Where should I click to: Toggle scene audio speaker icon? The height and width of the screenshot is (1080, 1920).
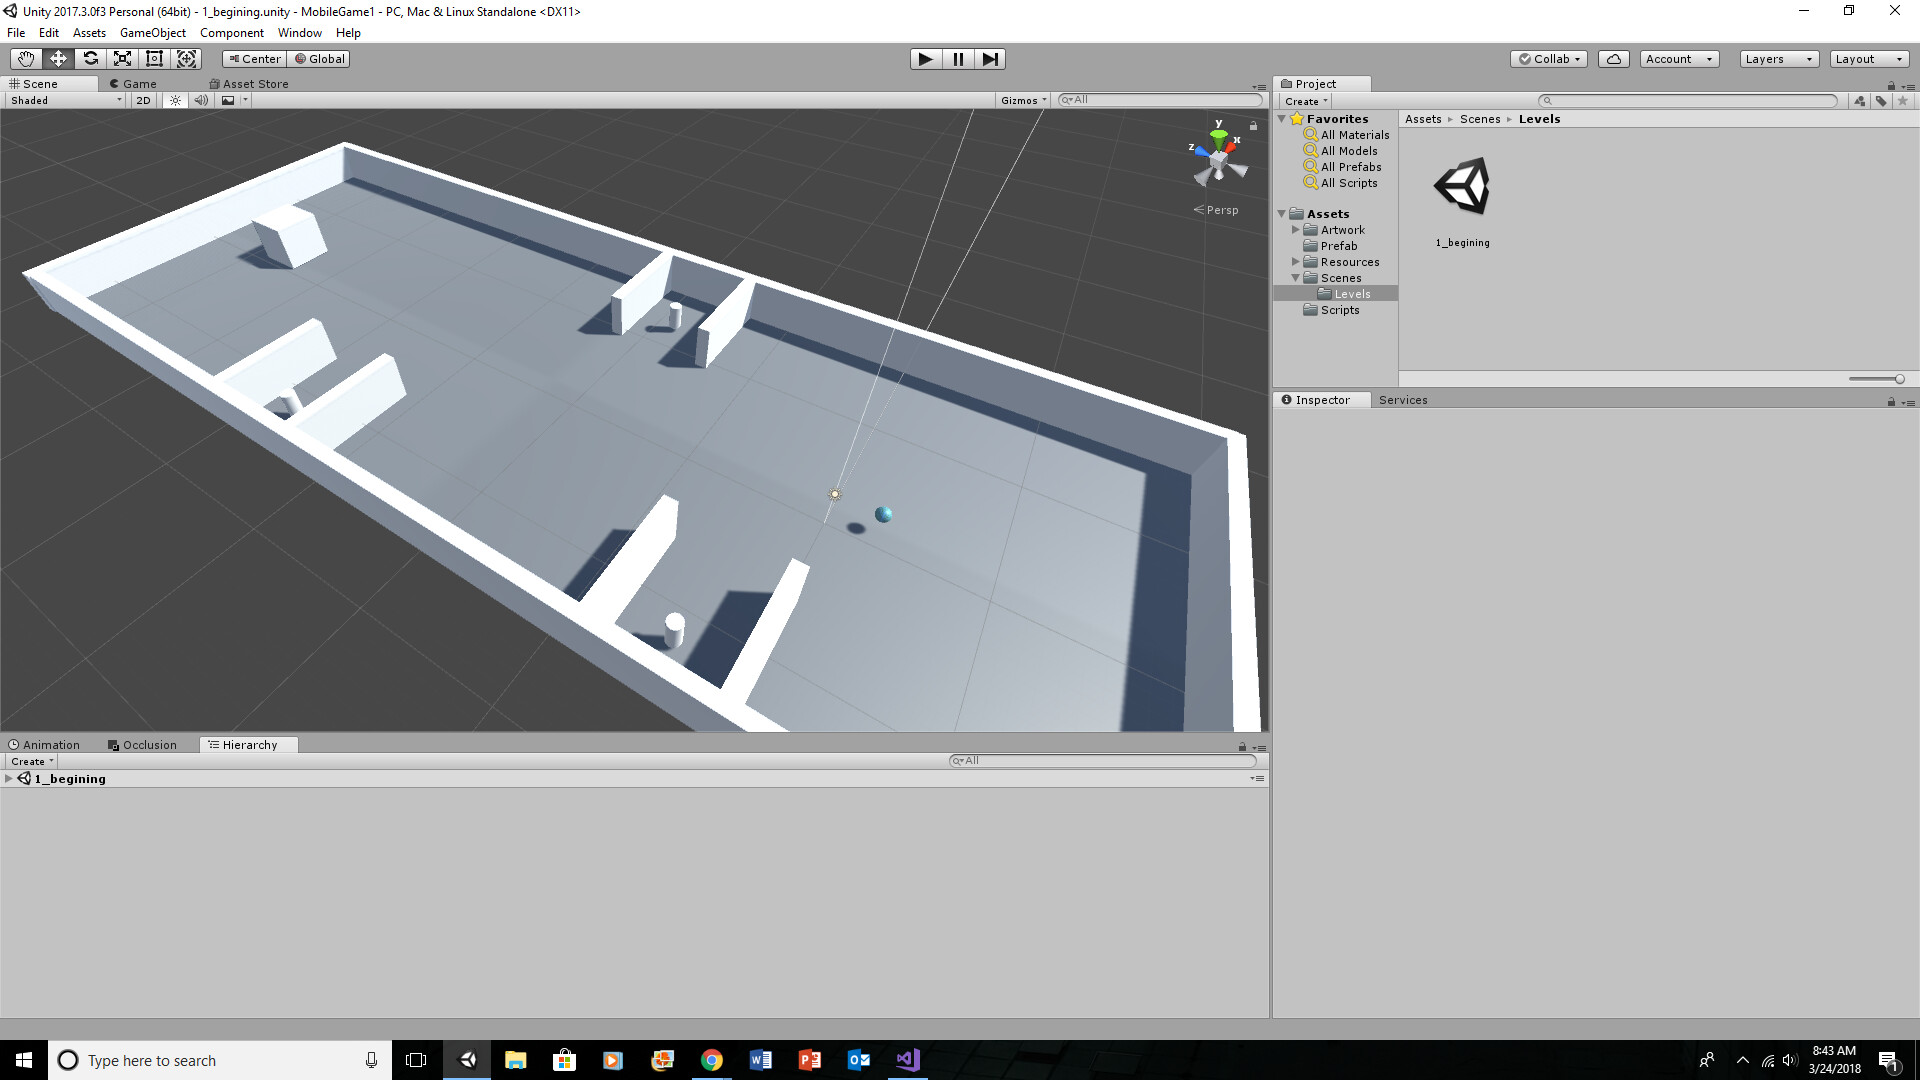(x=201, y=100)
